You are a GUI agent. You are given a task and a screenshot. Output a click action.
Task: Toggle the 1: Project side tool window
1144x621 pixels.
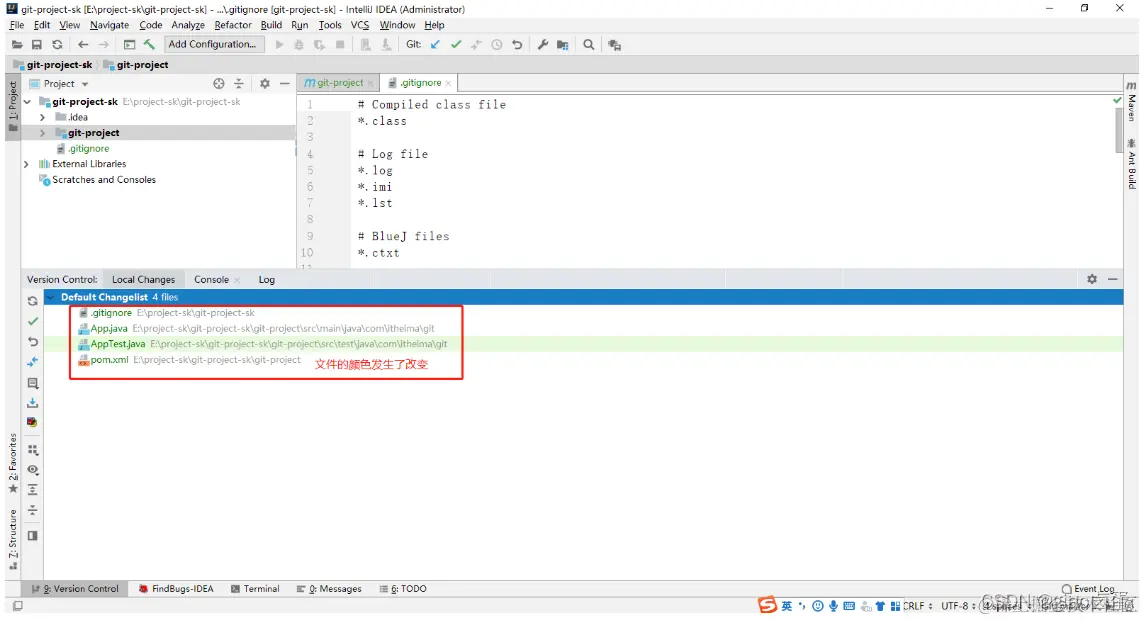coord(12,107)
